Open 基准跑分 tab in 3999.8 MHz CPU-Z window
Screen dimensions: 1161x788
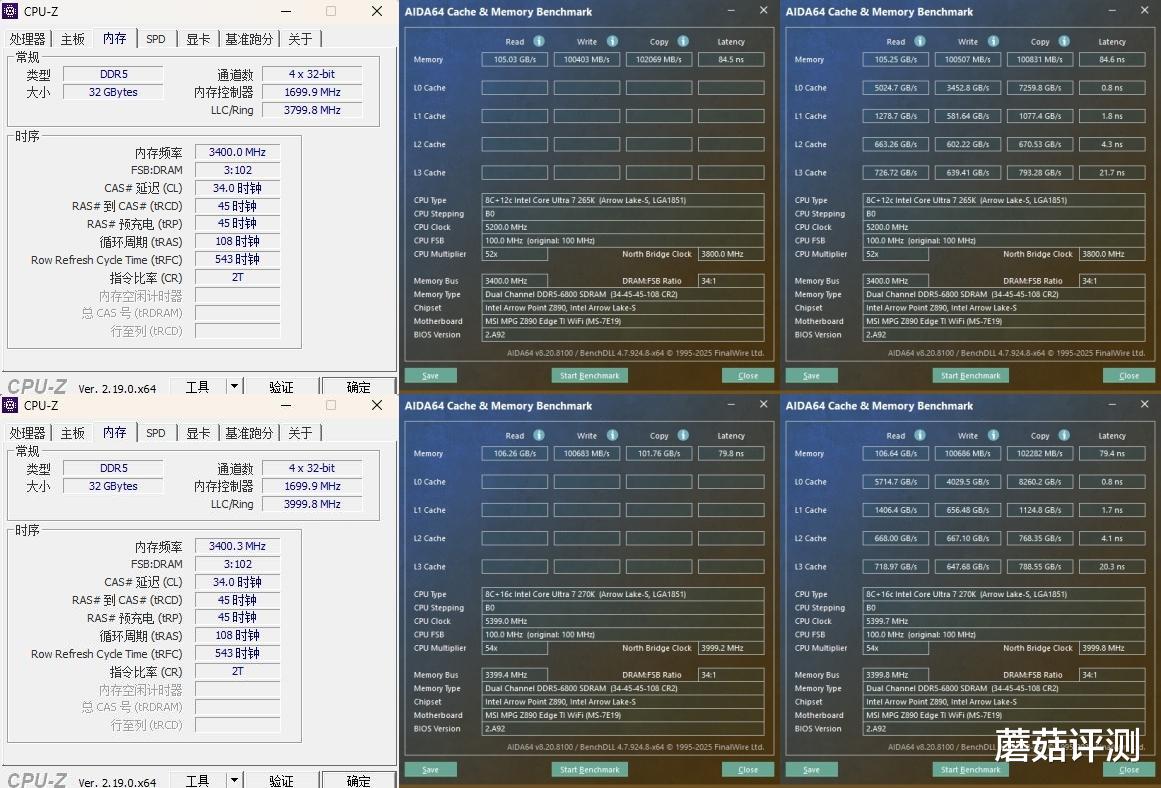coord(249,433)
